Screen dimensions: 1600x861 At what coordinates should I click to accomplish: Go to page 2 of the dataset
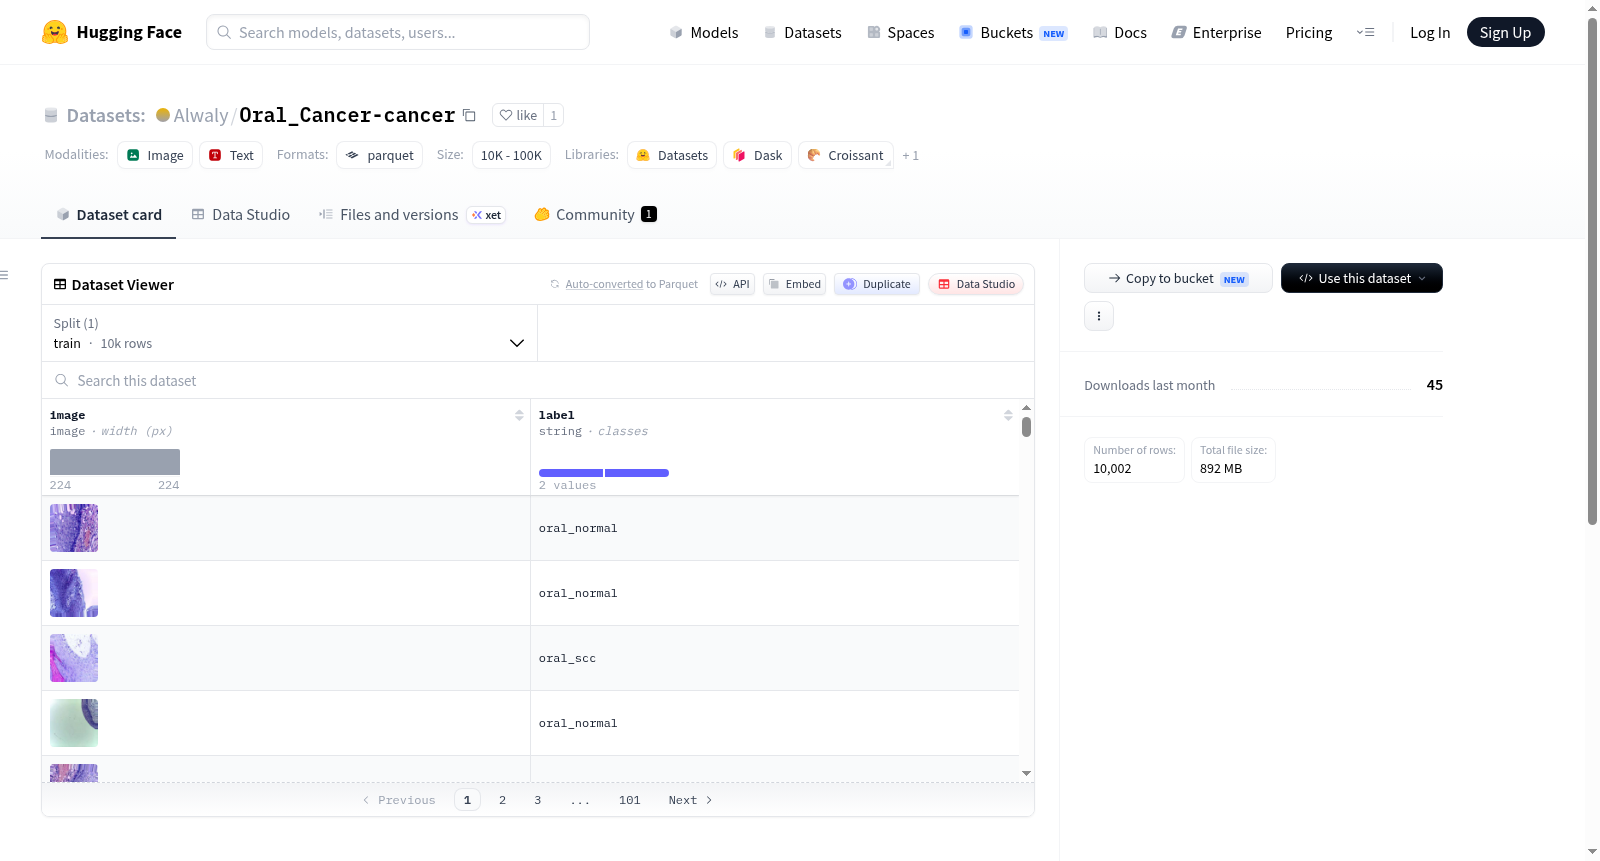point(502,800)
